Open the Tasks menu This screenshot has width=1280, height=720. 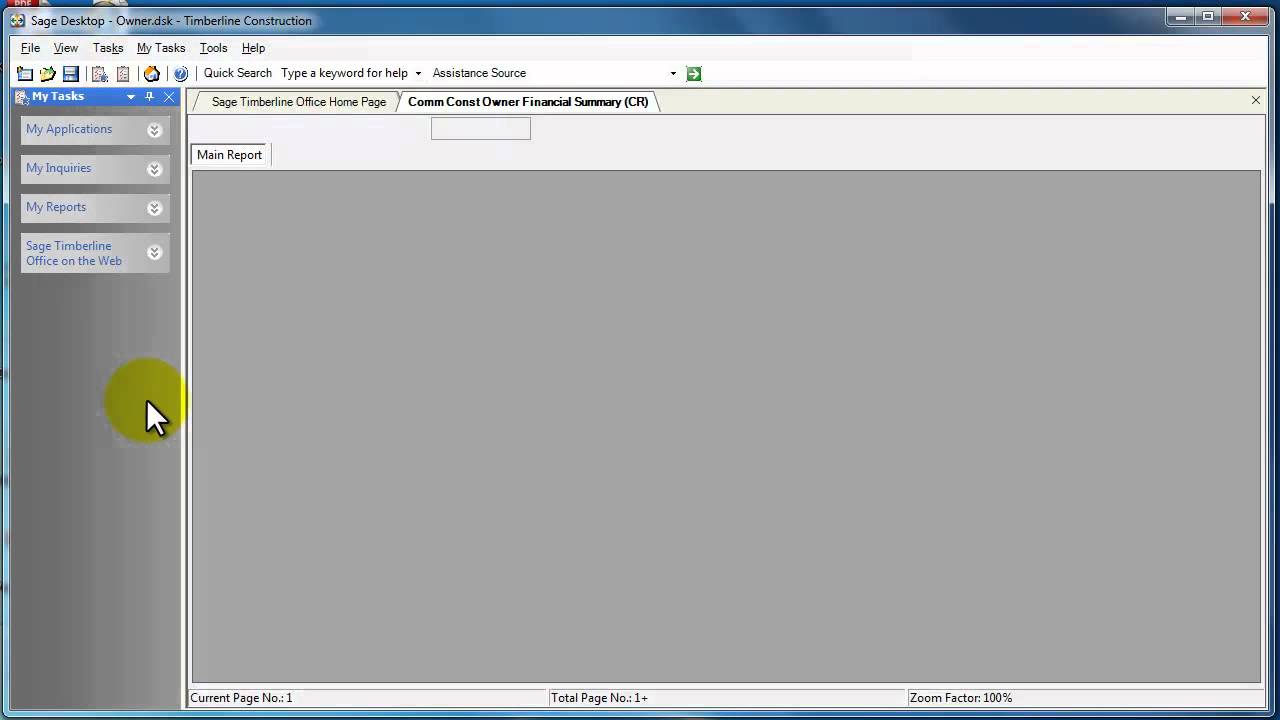pyautogui.click(x=108, y=48)
